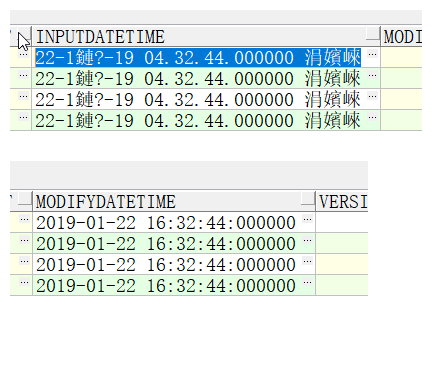Open the ellipsis button on the first MODIFYDATETIME row
This screenshot has width=432, height=369.
tap(308, 219)
